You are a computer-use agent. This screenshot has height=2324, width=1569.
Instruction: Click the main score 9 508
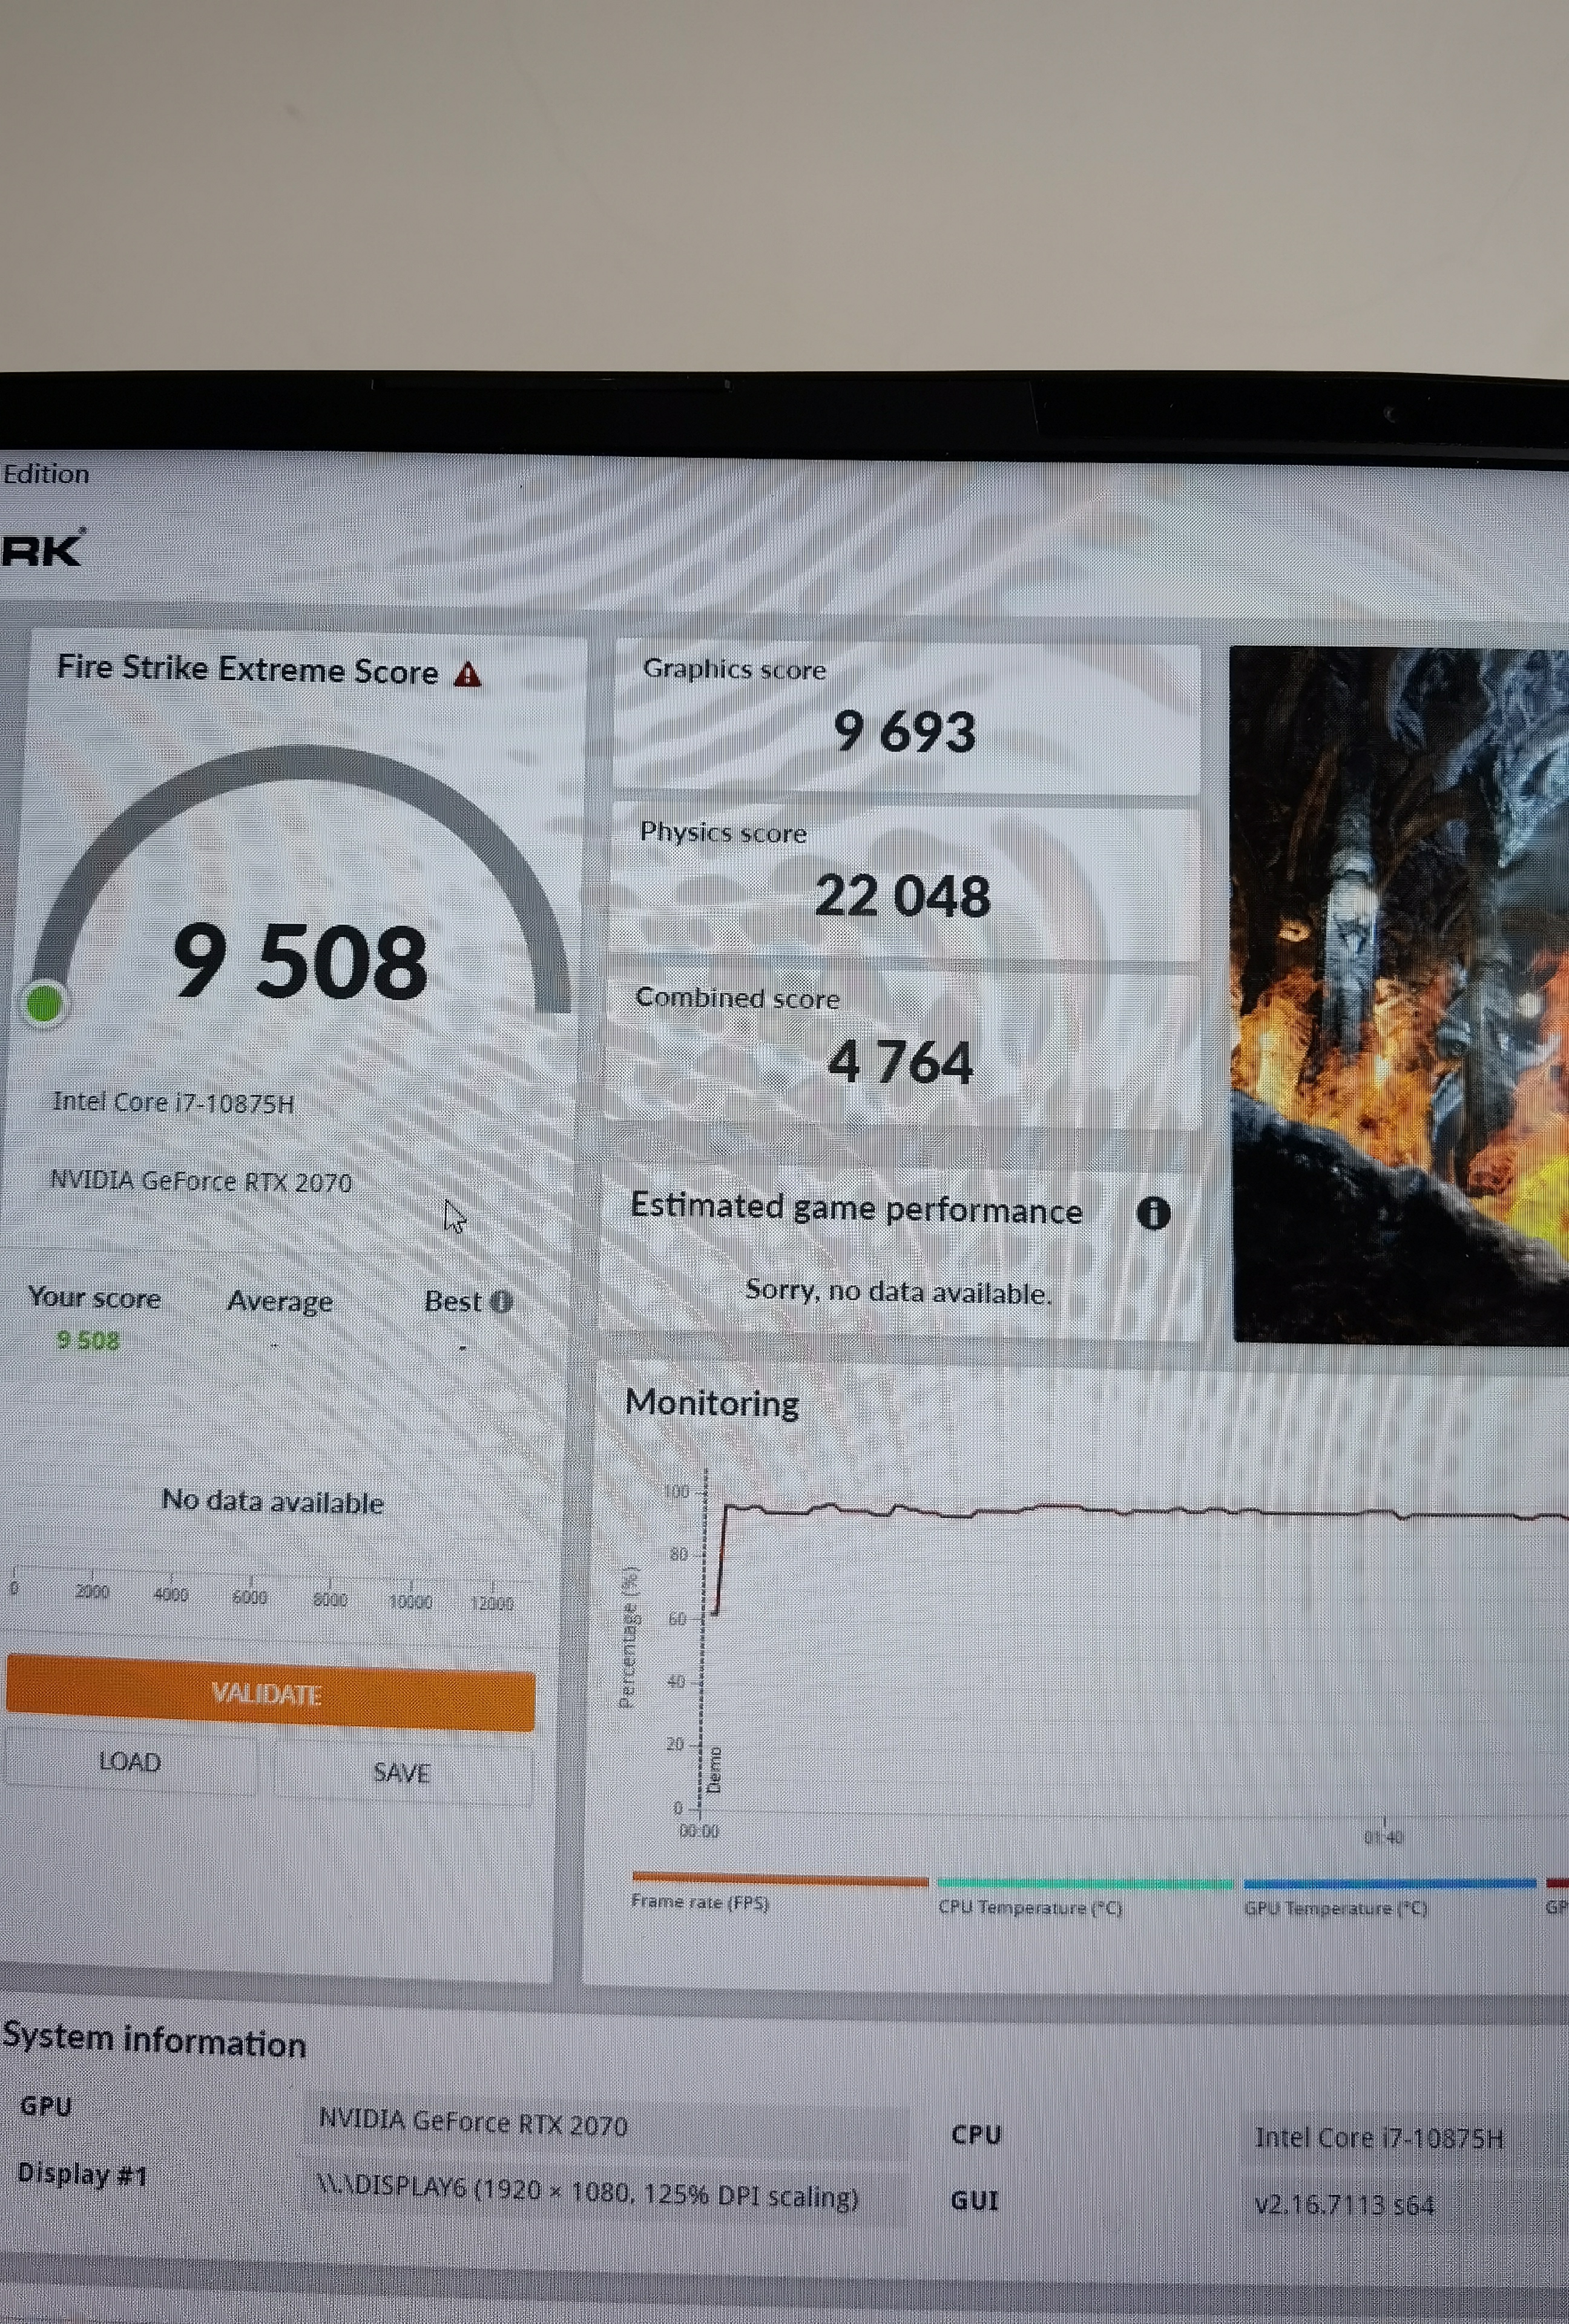(300, 961)
